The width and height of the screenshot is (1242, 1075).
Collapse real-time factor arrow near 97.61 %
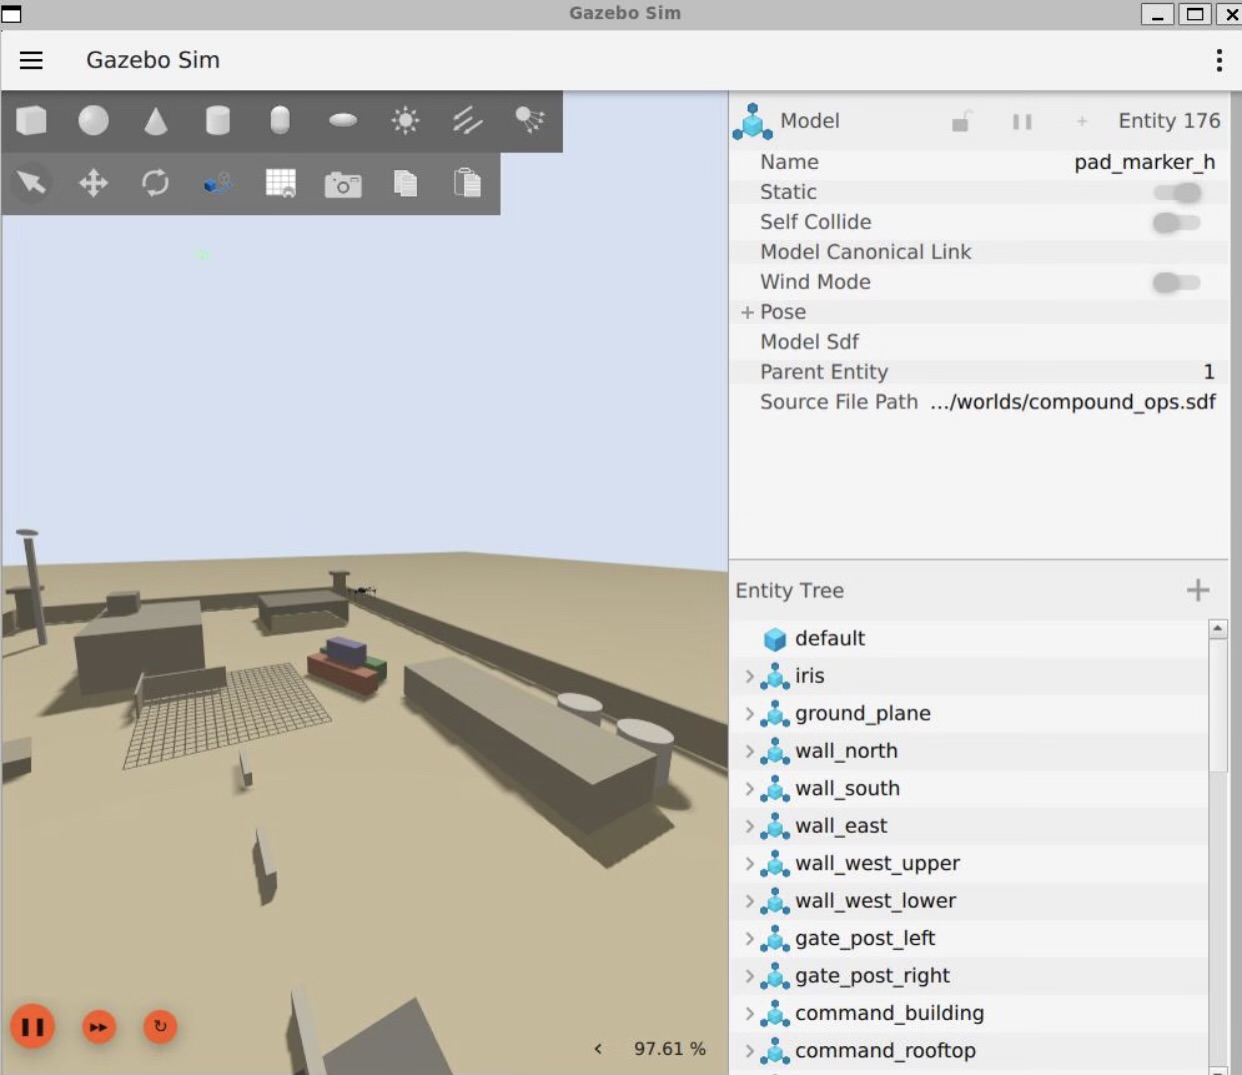pyautogui.click(x=598, y=1049)
